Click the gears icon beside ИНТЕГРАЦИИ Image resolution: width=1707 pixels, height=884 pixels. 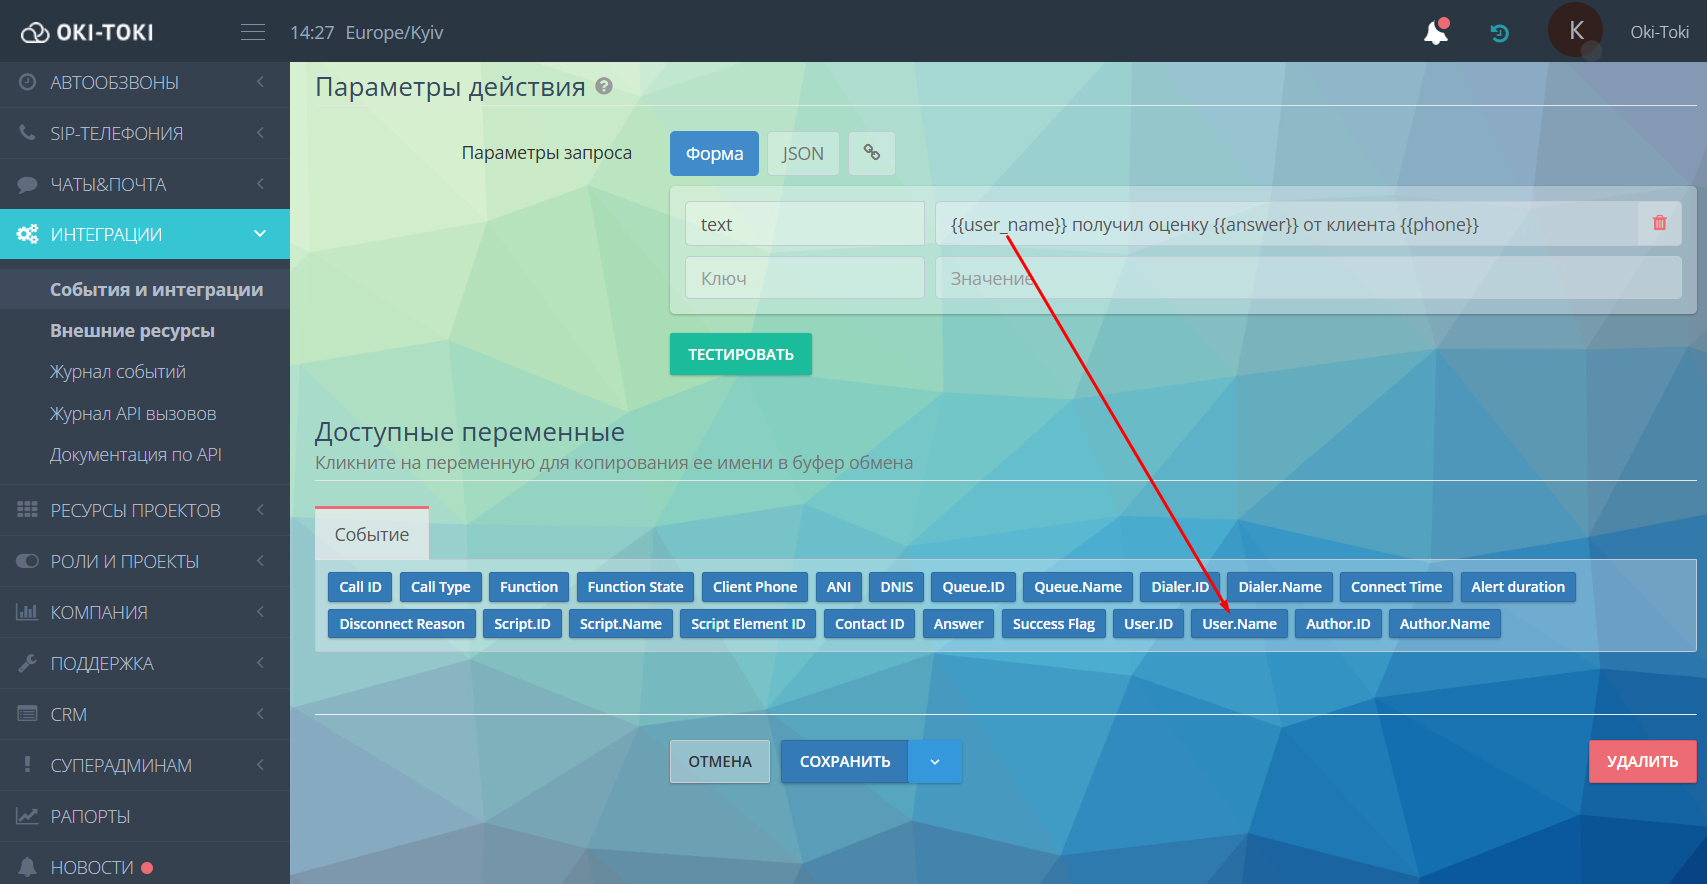point(27,234)
